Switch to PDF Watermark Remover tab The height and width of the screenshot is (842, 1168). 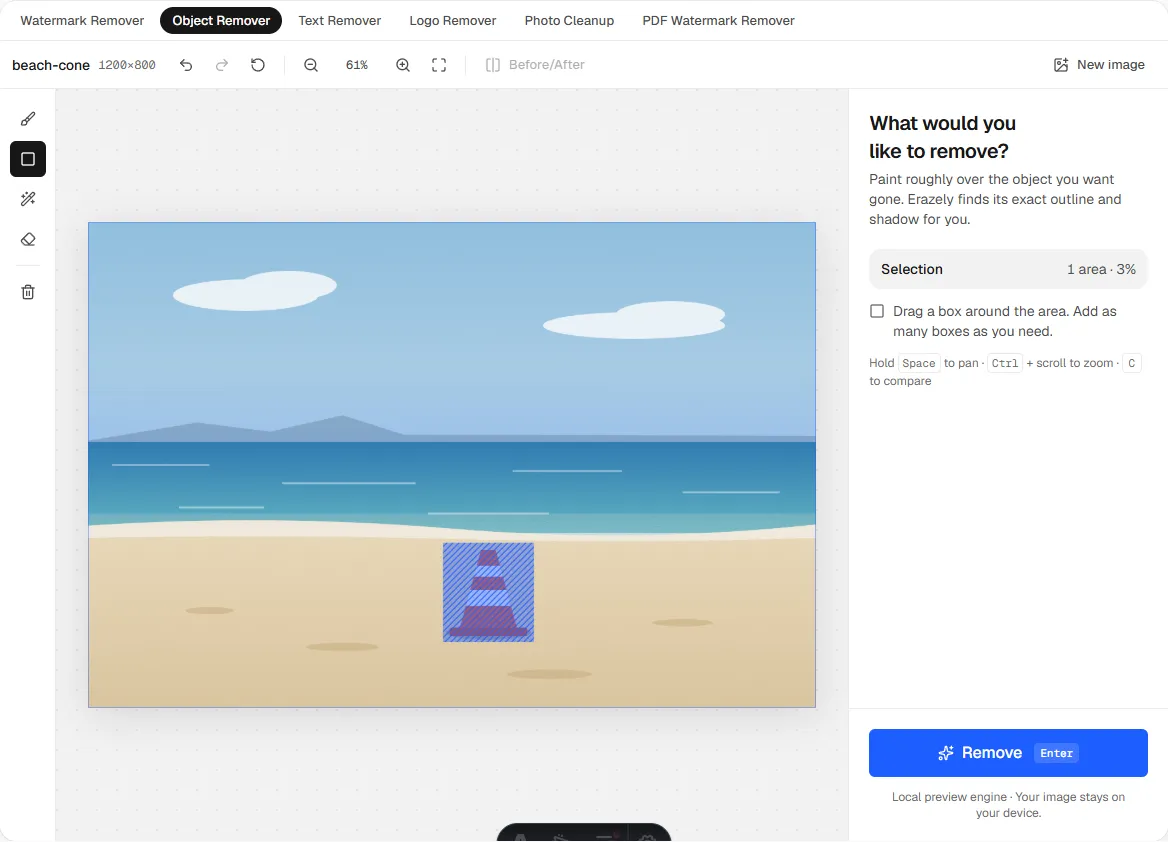click(x=718, y=21)
